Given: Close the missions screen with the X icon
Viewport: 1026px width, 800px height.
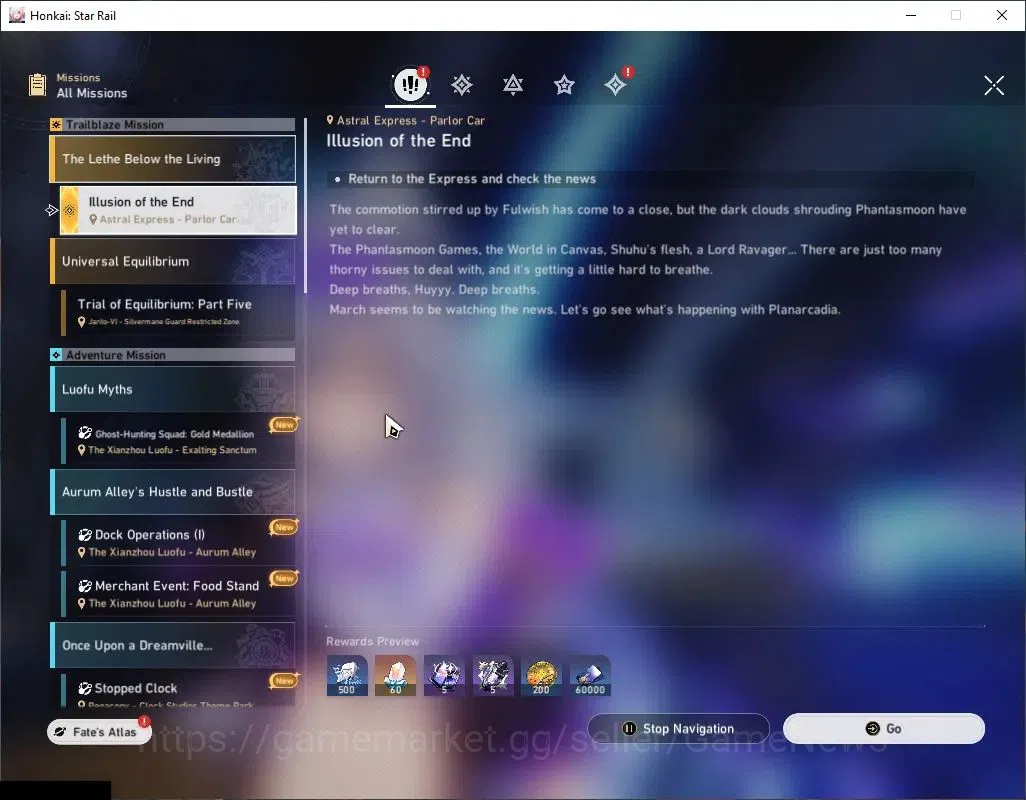Looking at the screenshot, I should [x=994, y=85].
